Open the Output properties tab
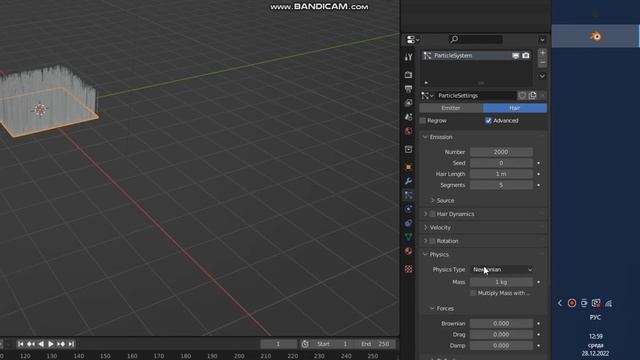The width and height of the screenshot is (640, 360). [409, 89]
